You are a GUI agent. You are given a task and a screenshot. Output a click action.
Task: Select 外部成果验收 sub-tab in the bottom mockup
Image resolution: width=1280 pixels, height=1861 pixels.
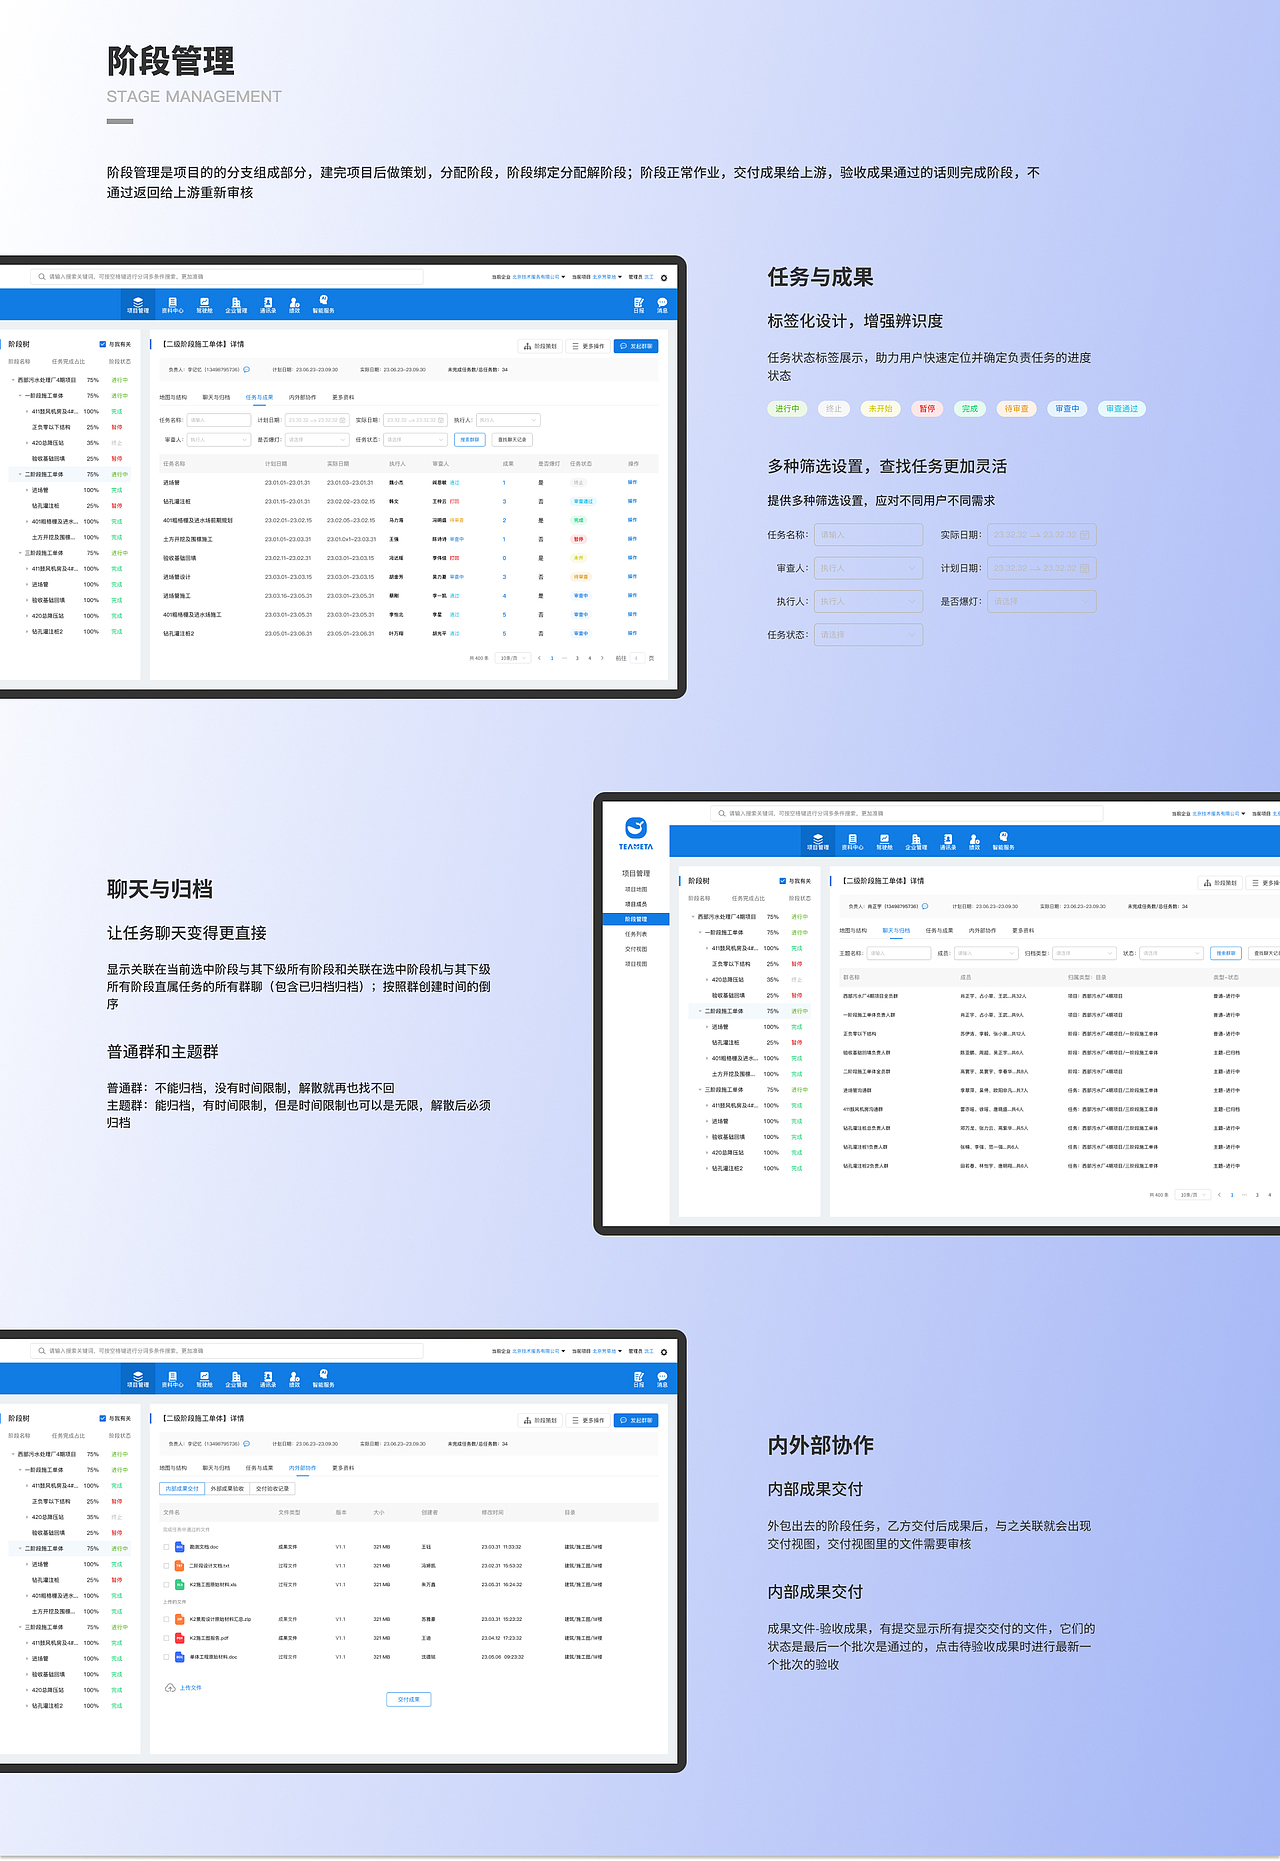227,1488
